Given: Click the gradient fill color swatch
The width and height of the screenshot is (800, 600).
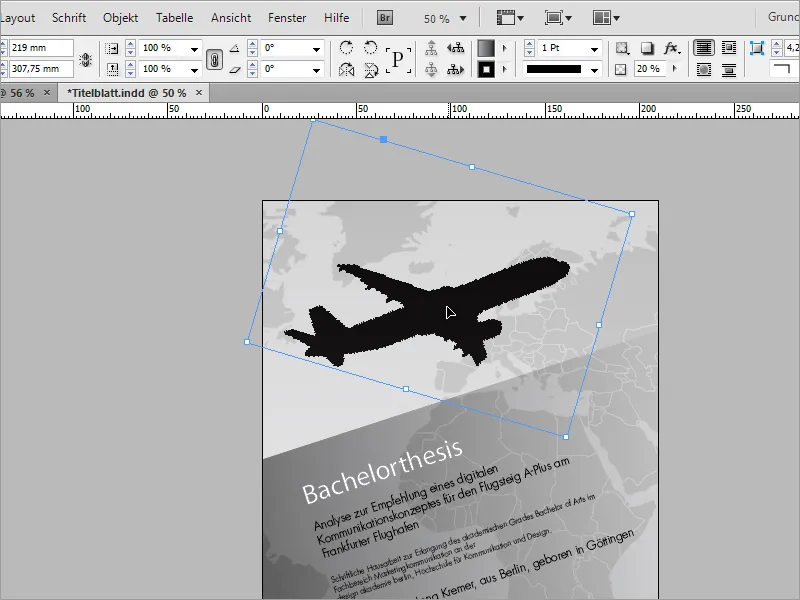Looking at the screenshot, I should [486, 48].
